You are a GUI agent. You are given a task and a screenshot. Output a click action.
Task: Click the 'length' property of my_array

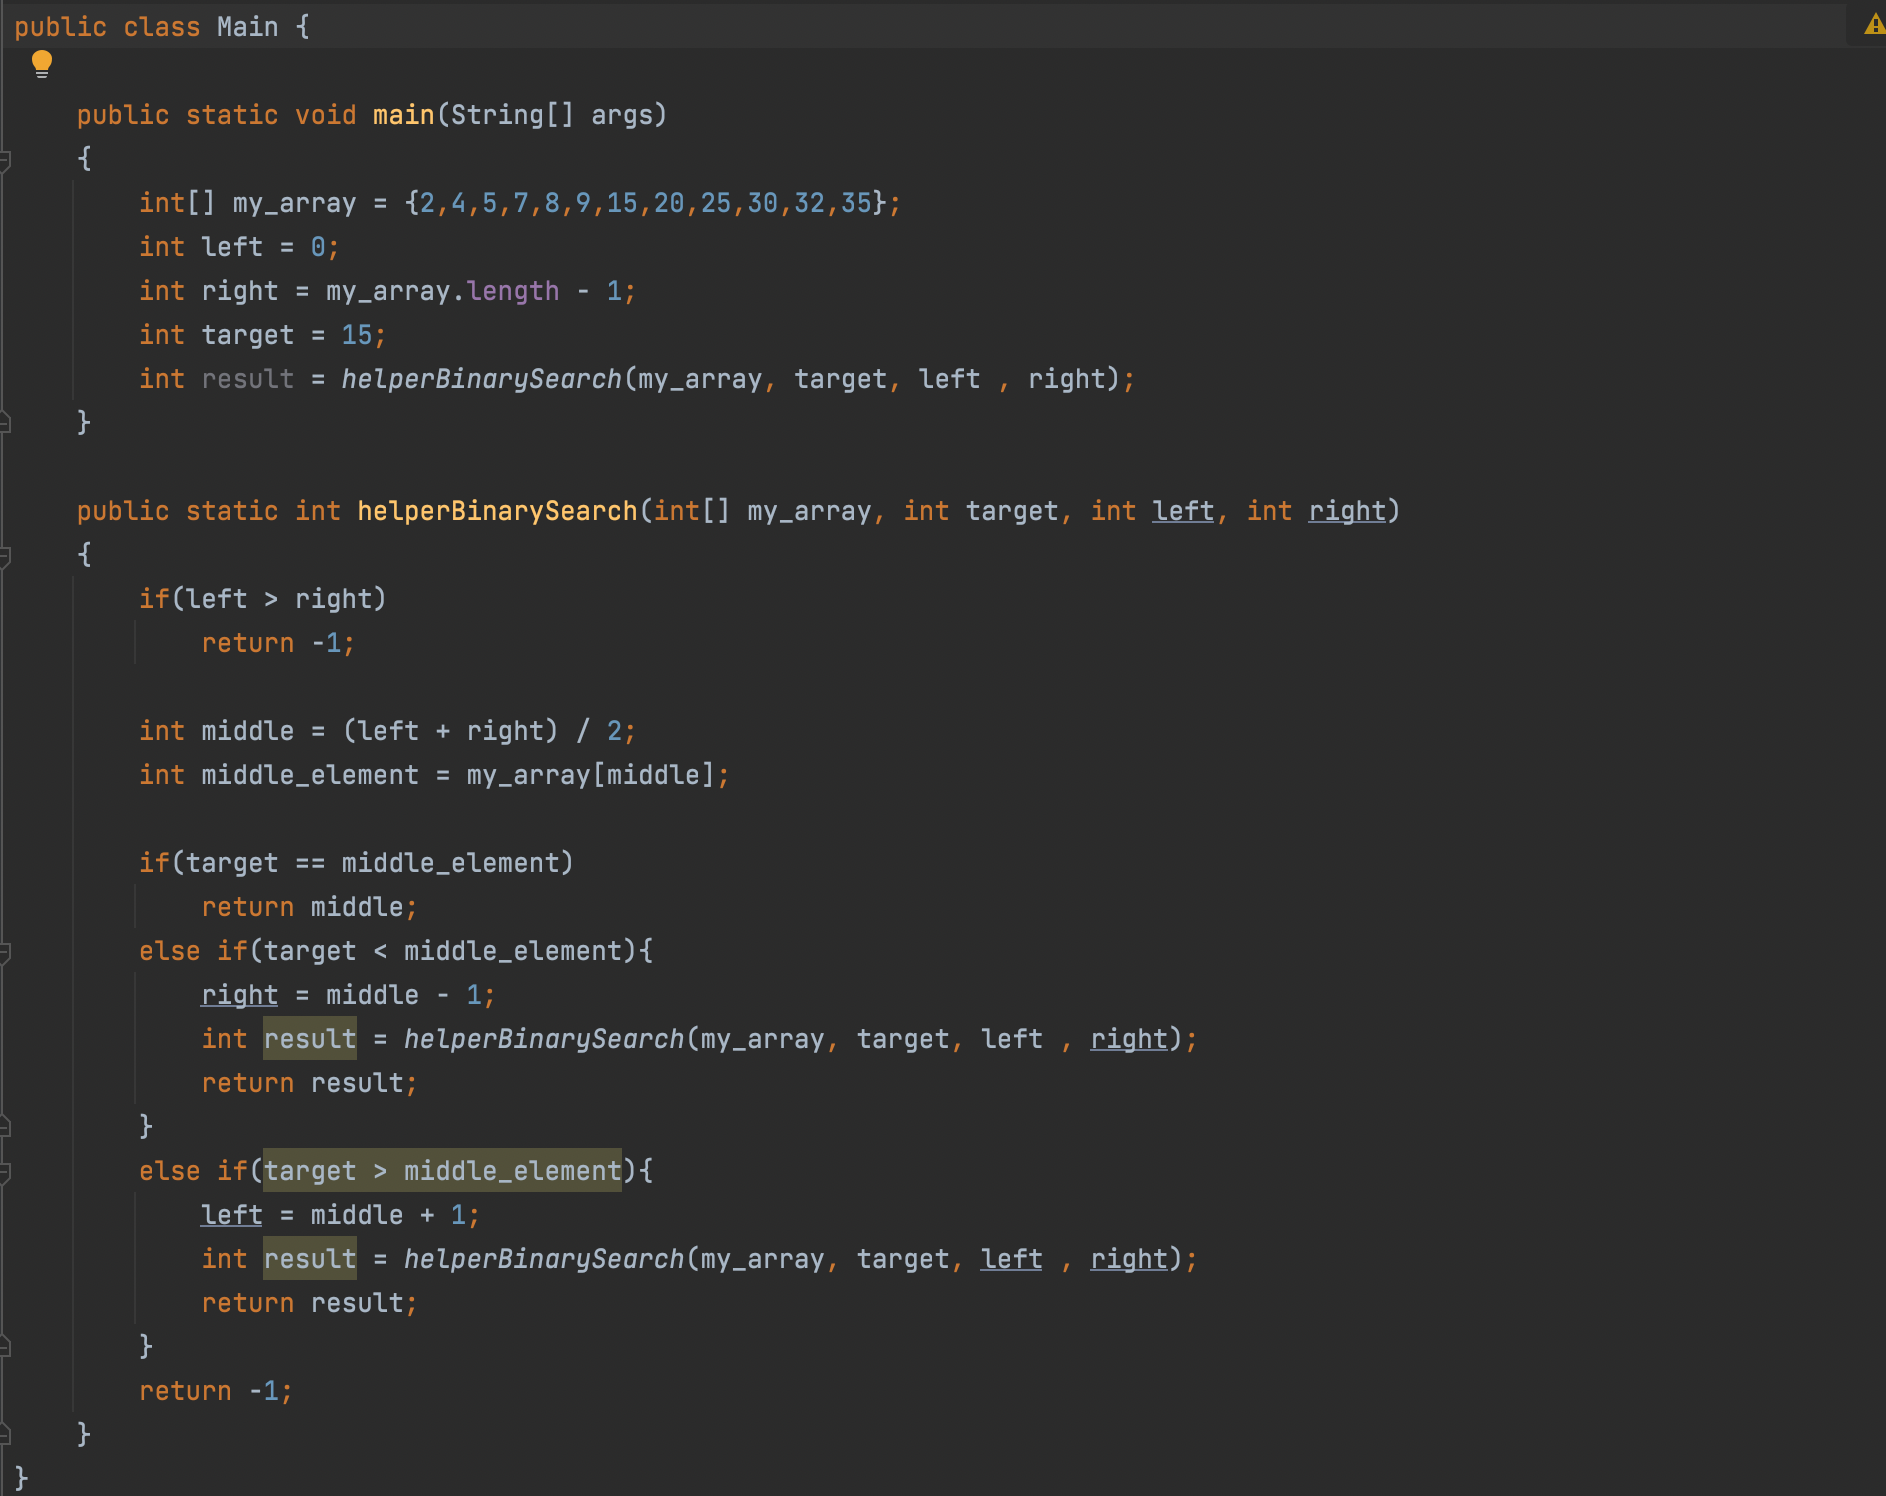click(513, 291)
